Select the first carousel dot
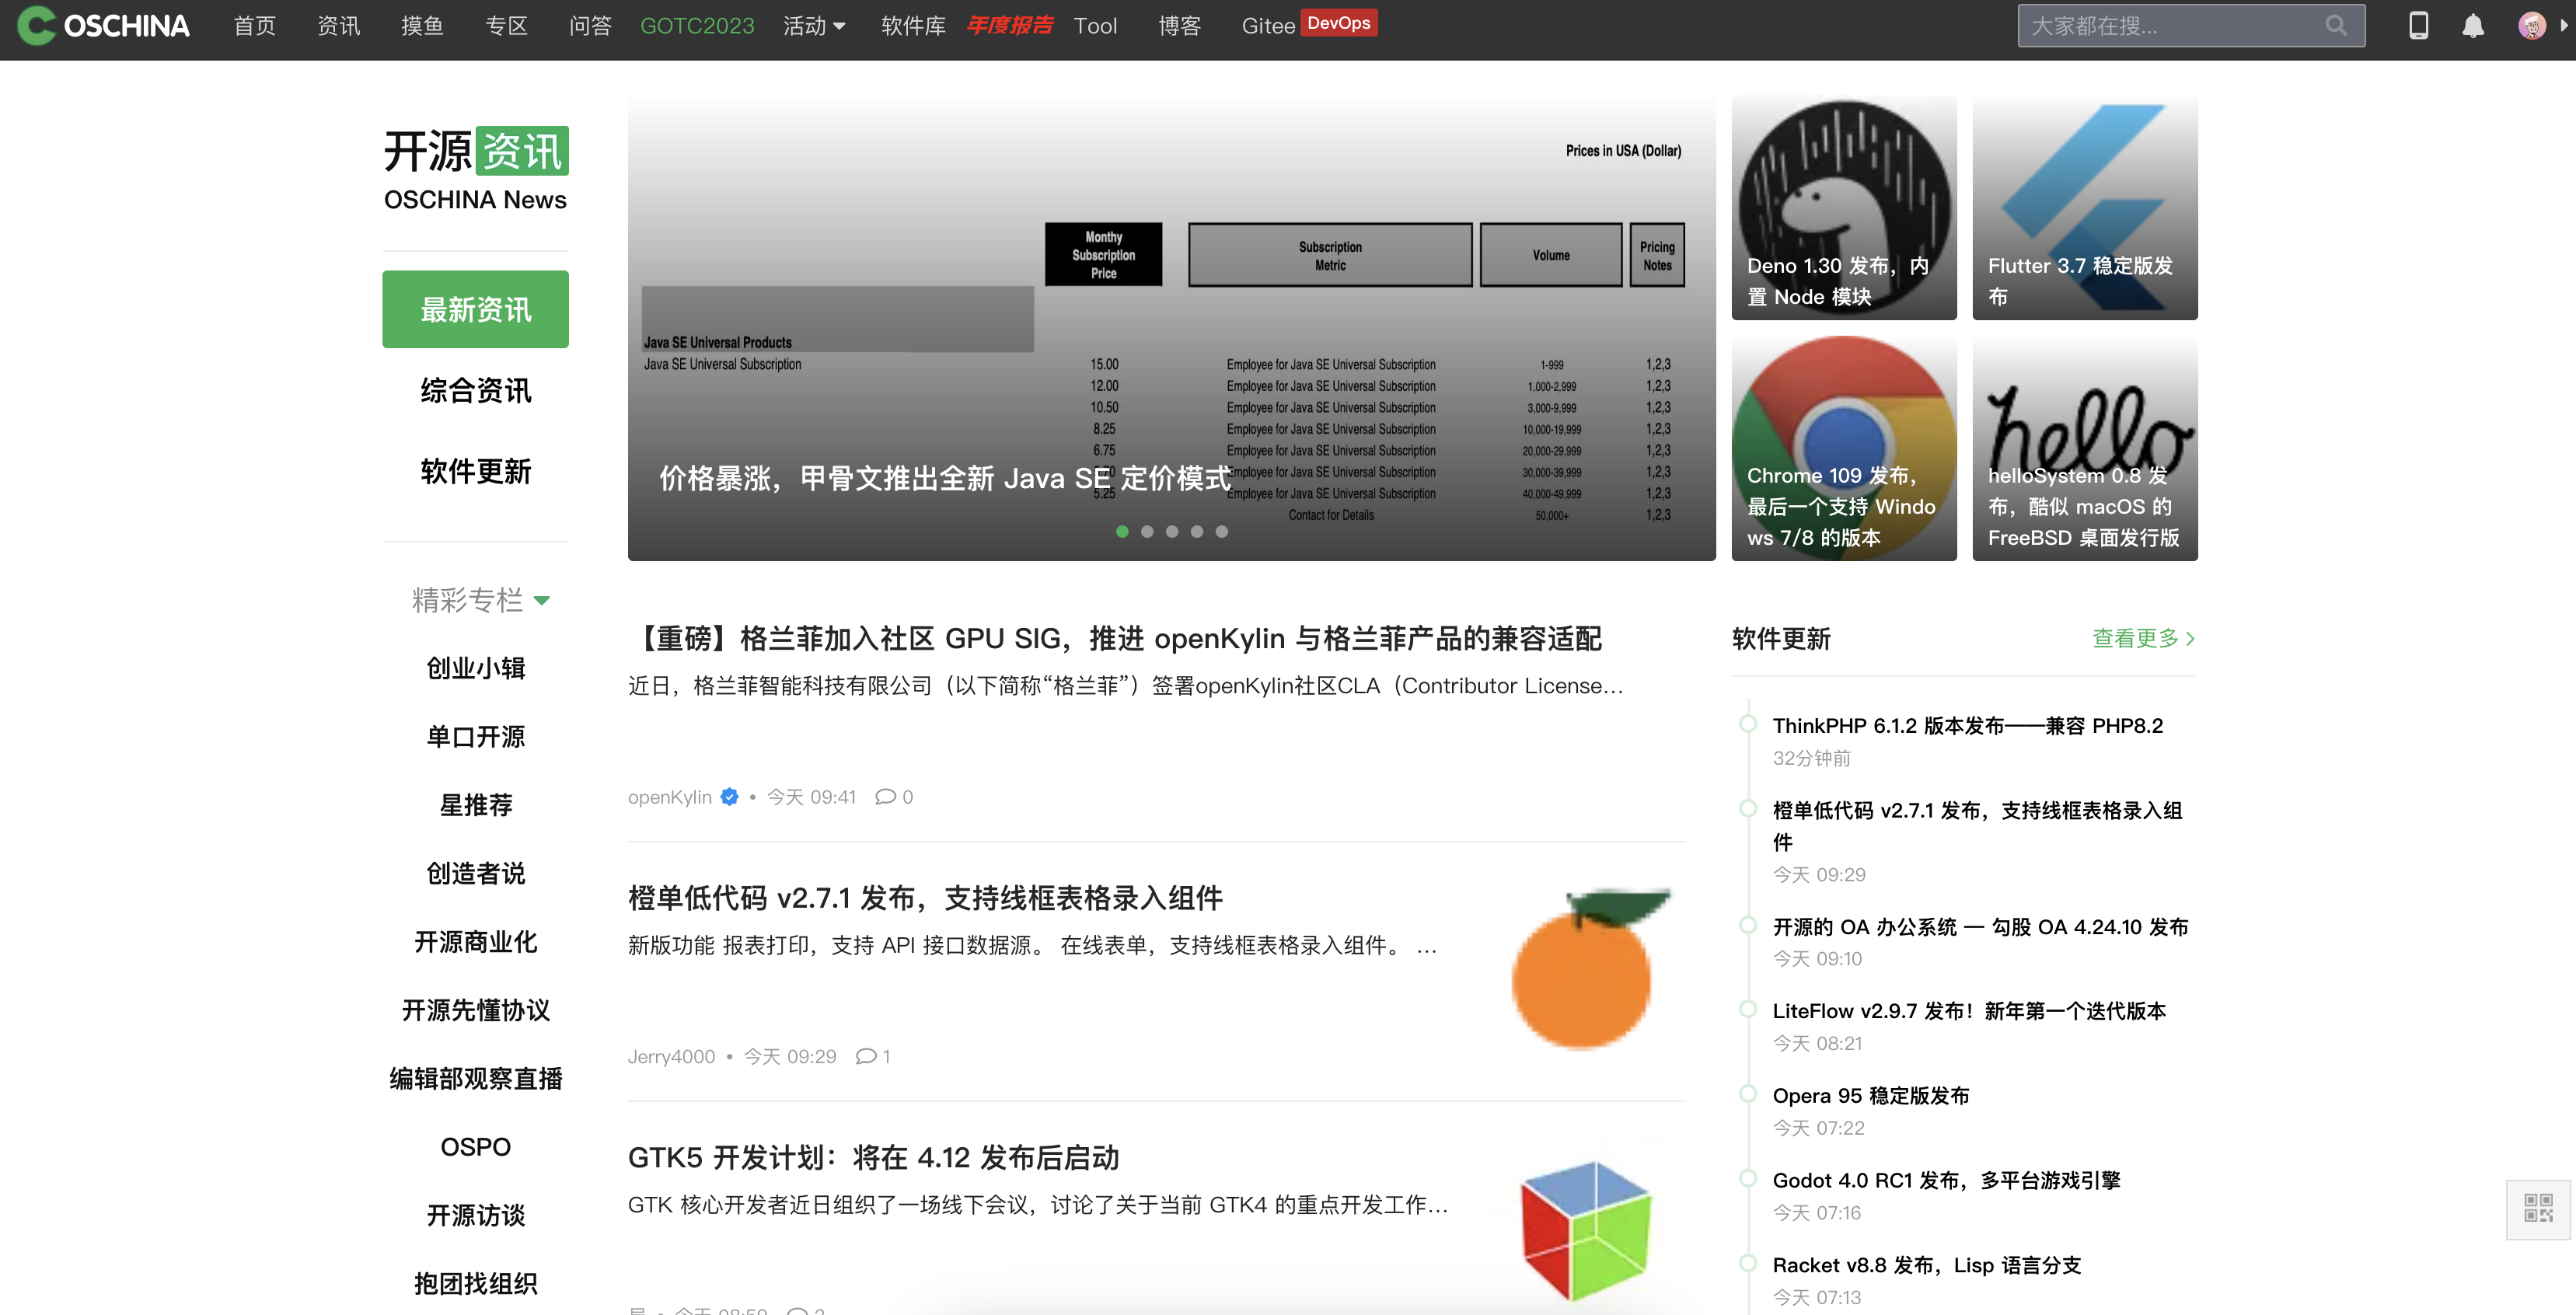The image size is (2576, 1315). [x=1122, y=531]
